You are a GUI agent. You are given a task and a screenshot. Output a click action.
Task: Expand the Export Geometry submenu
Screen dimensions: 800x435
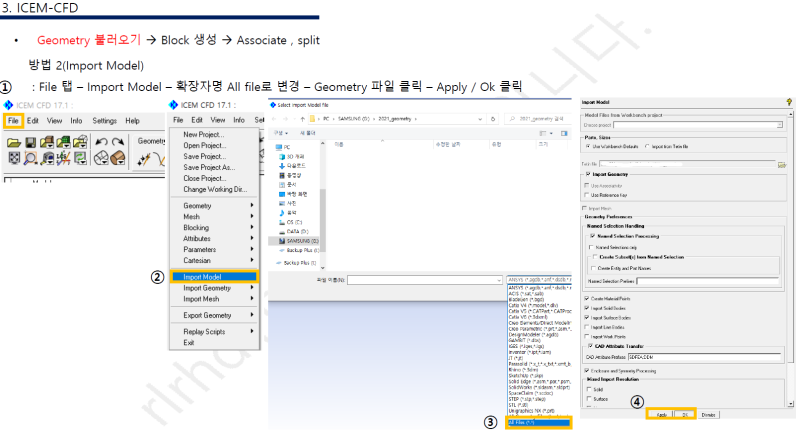215,316
